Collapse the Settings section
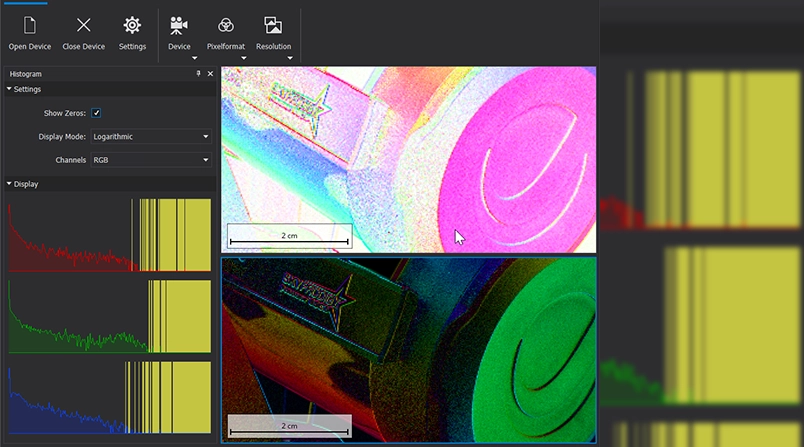 pos(10,89)
